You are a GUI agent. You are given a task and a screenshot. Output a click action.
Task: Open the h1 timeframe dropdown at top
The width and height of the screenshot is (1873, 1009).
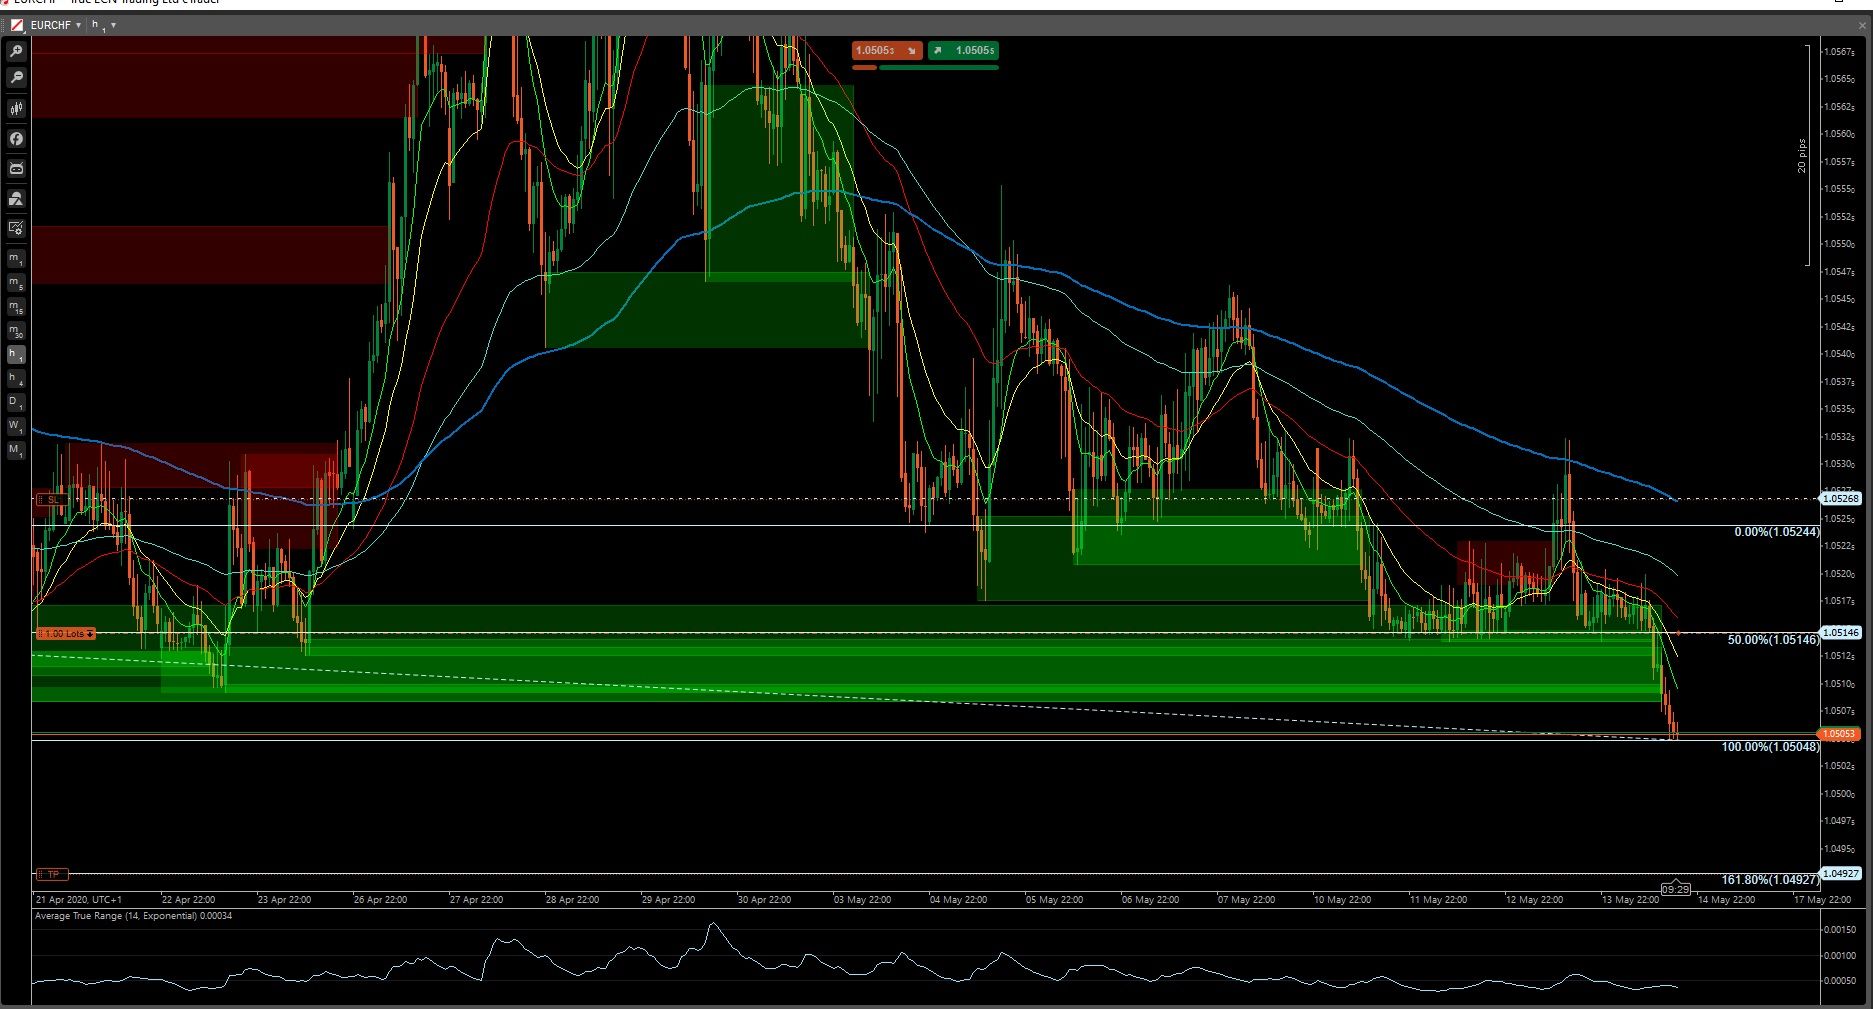click(x=104, y=25)
